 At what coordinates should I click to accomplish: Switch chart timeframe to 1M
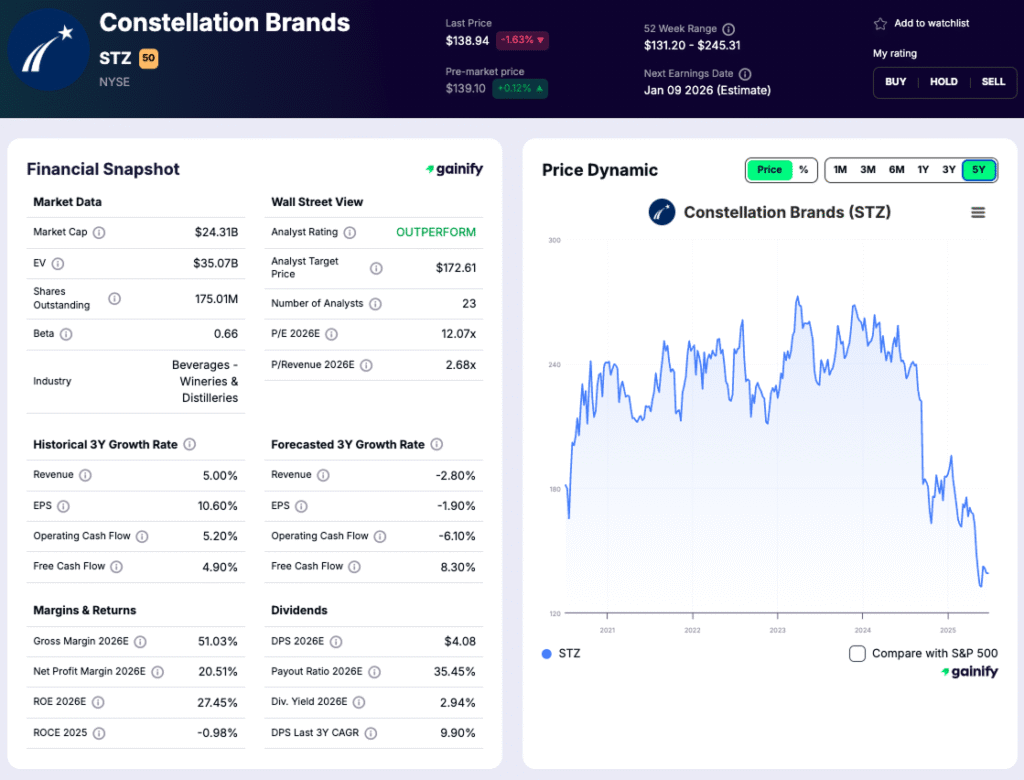[840, 170]
